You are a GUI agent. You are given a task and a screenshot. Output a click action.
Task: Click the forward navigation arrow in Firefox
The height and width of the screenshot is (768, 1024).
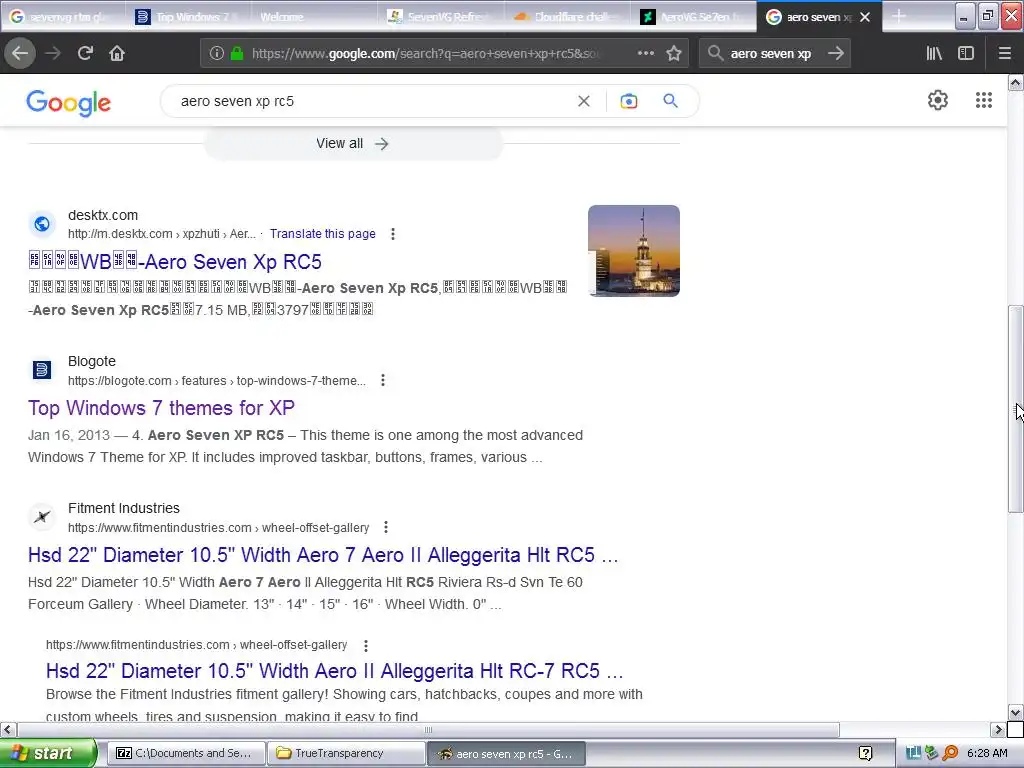53,53
